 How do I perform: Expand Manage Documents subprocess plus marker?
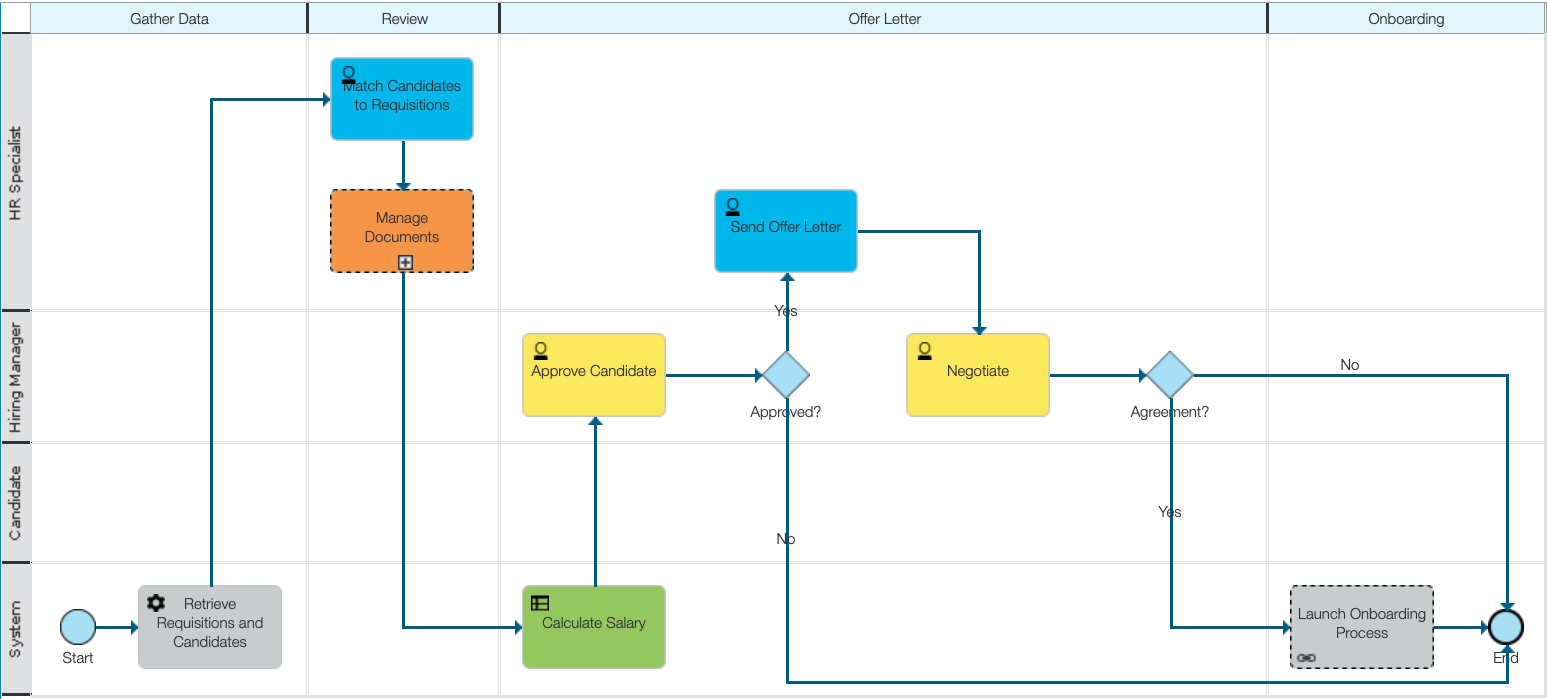406,263
